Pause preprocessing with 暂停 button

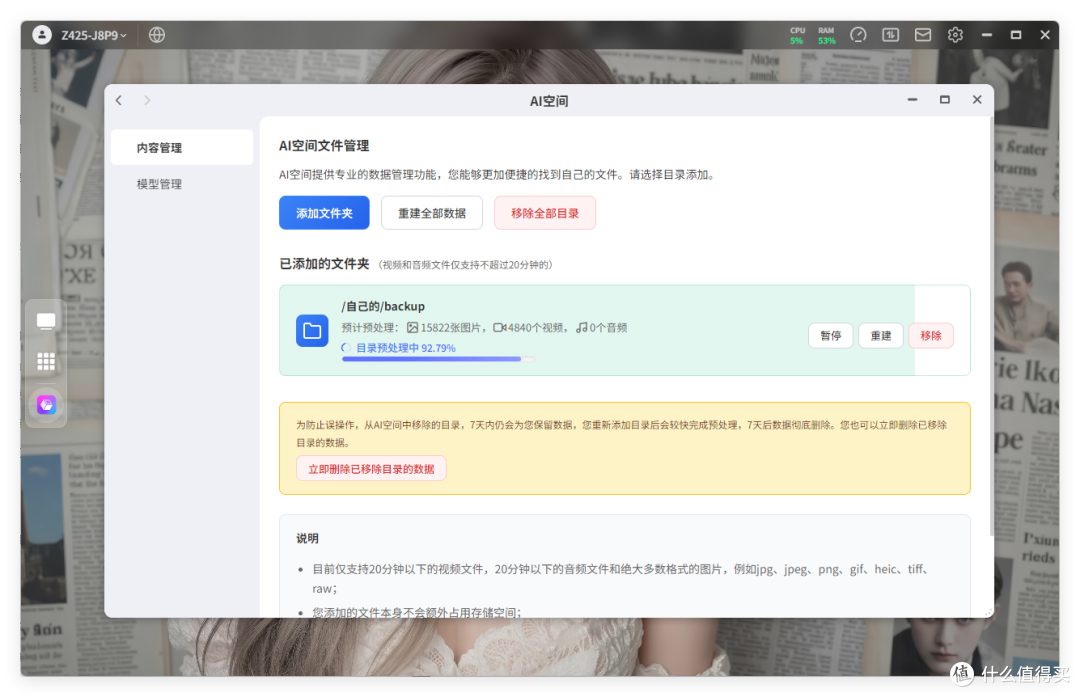point(831,335)
